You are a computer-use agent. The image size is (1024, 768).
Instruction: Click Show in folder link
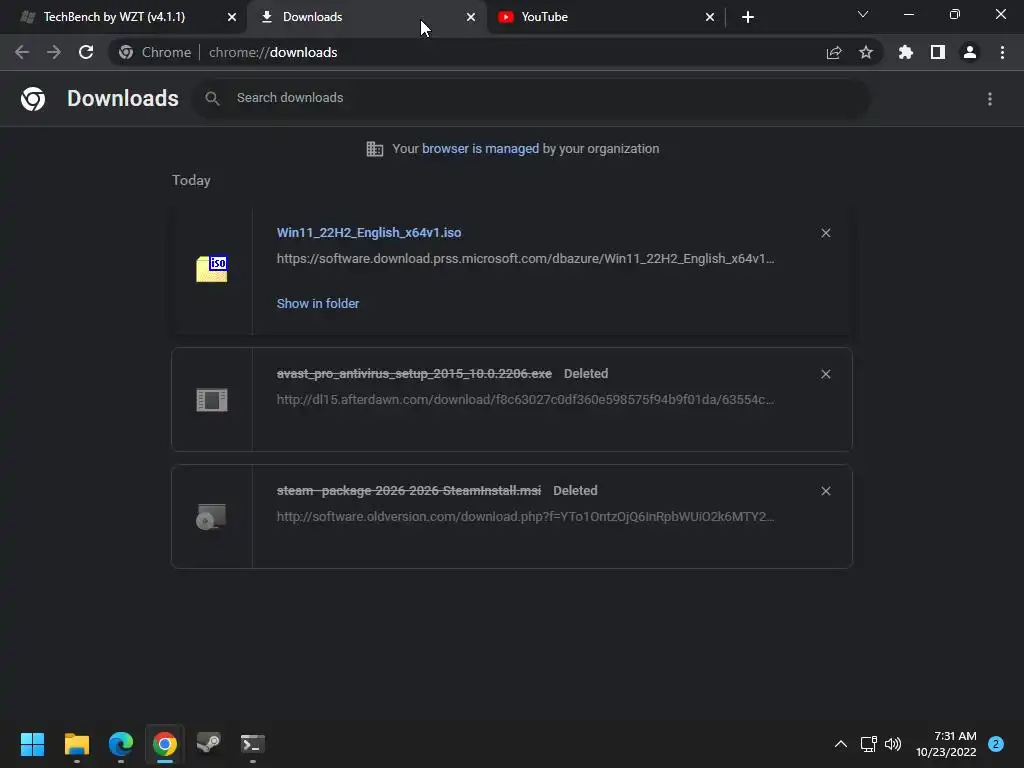tap(318, 304)
